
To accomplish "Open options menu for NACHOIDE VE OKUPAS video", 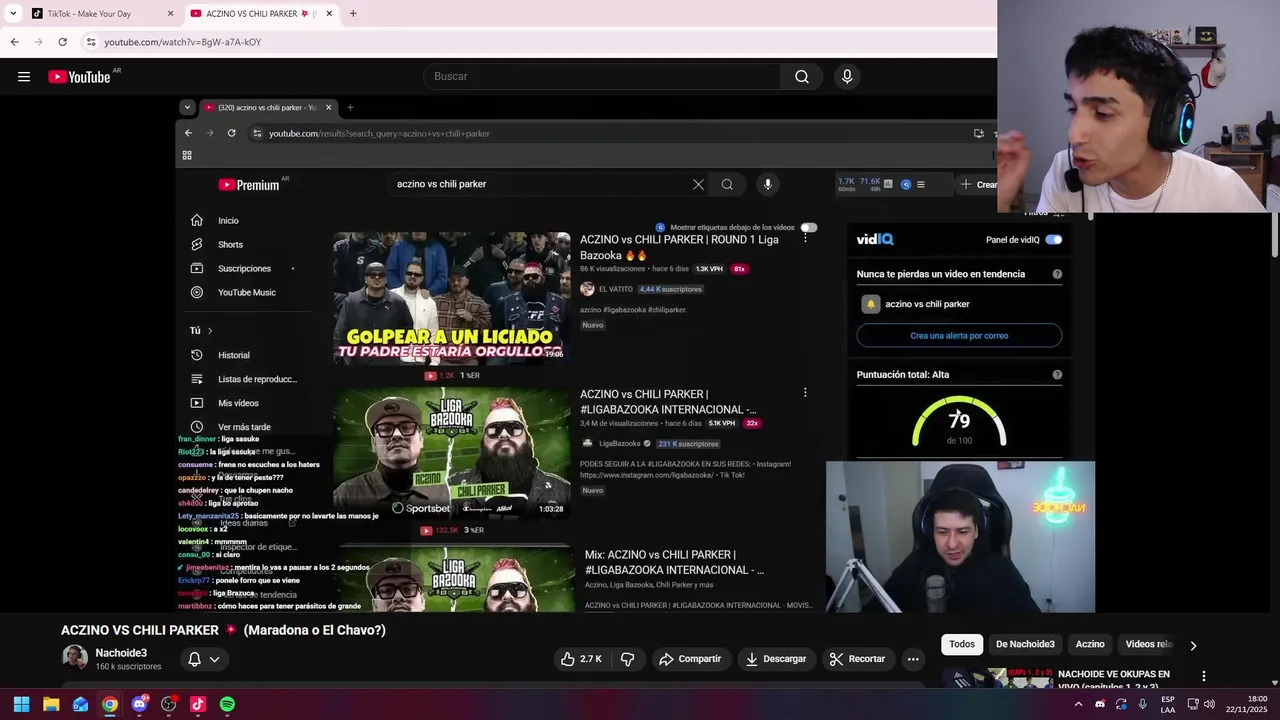I will [1204, 676].
